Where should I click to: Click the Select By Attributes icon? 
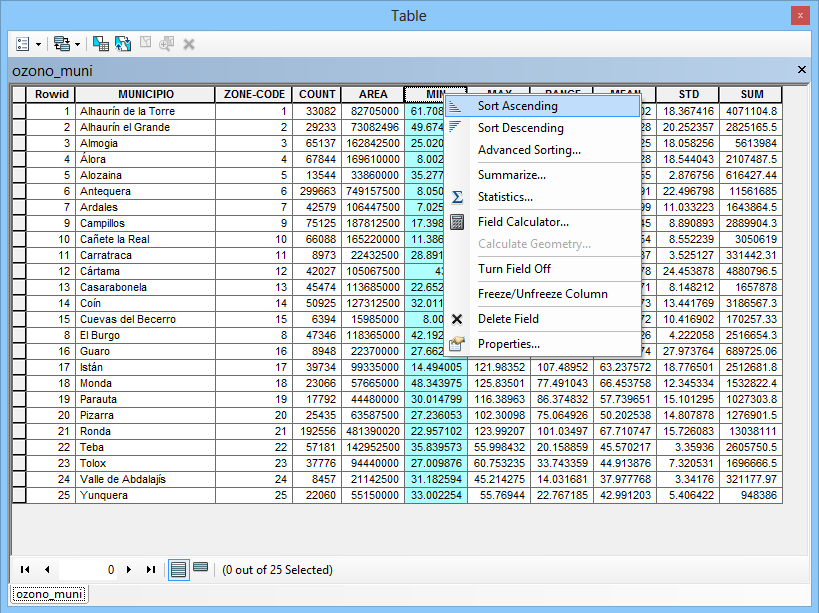100,44
